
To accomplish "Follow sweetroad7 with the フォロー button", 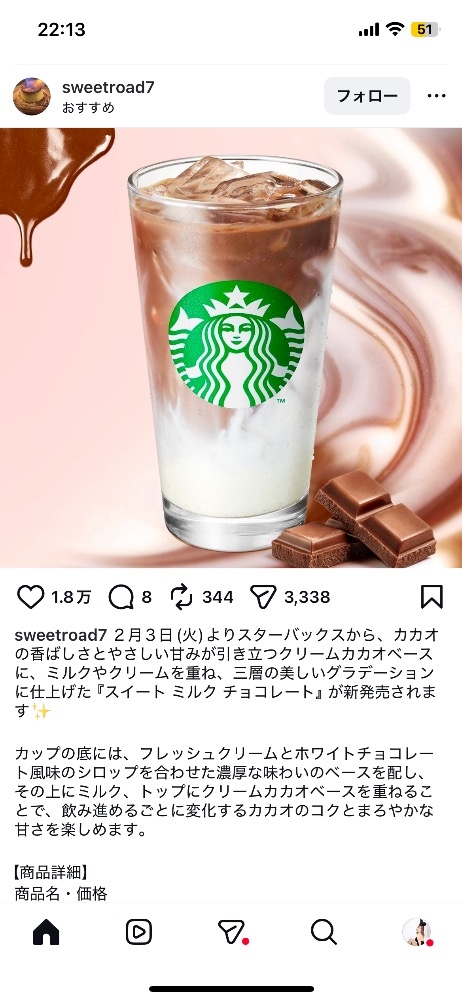I will [x=367, y=96].
